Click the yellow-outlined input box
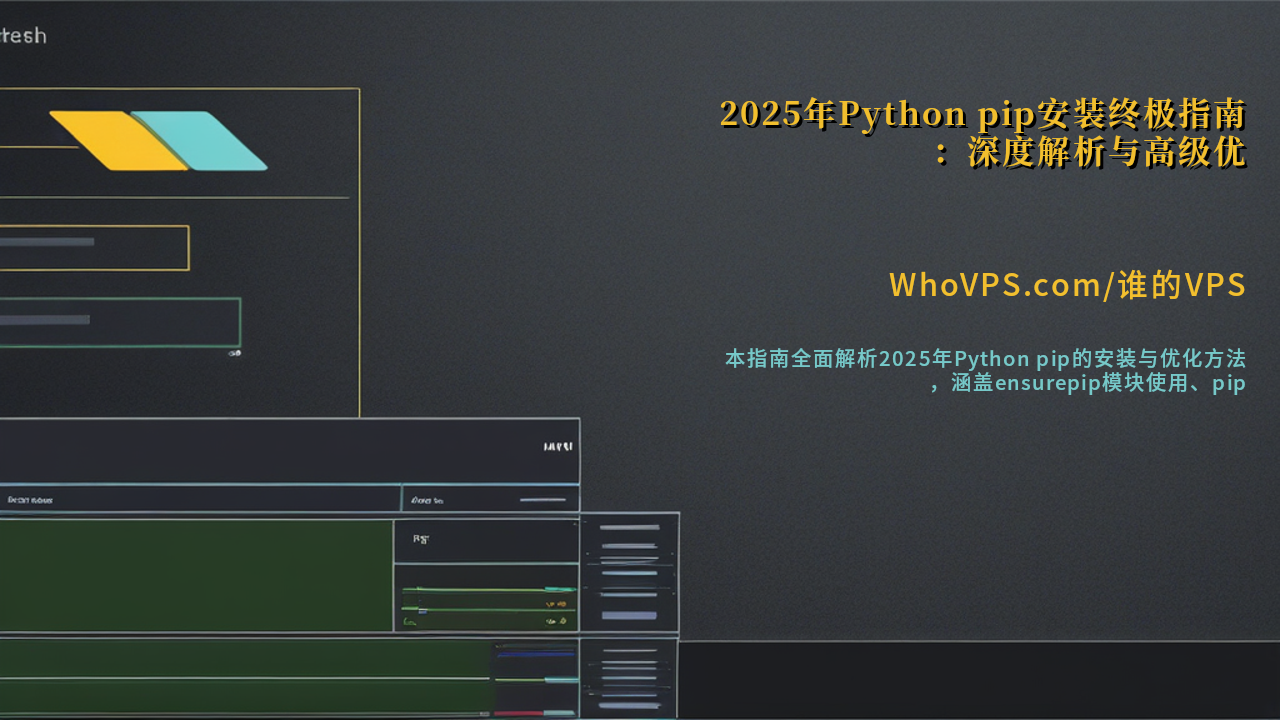 94,248
